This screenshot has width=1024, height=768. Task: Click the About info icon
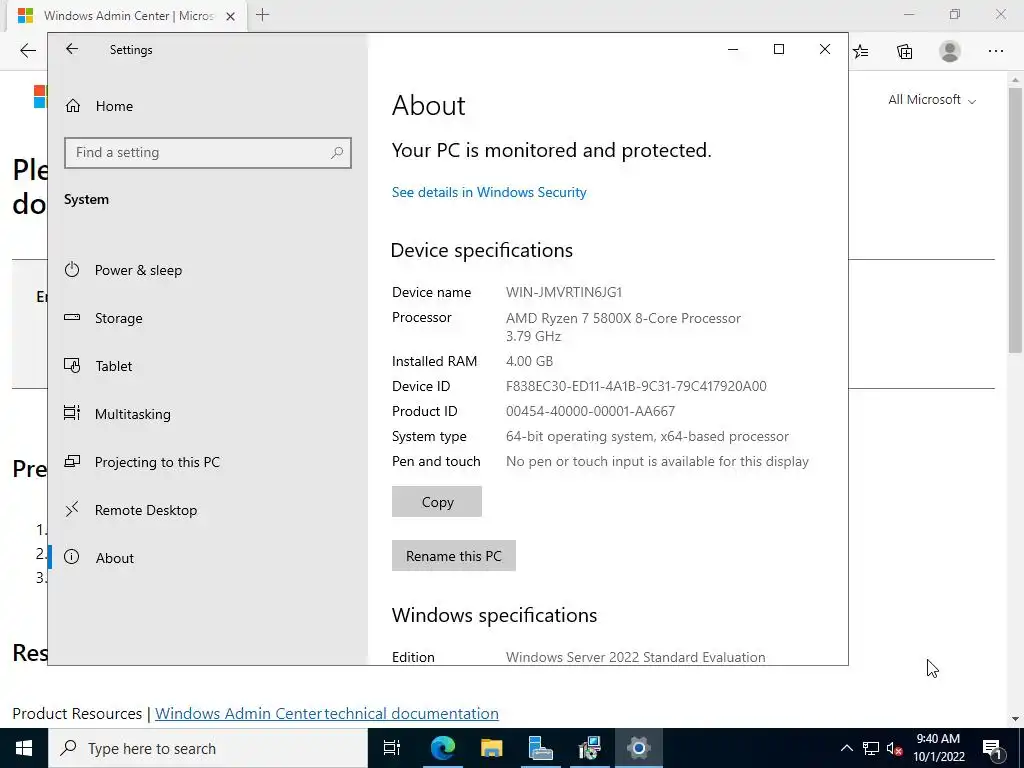click(72, 557)
